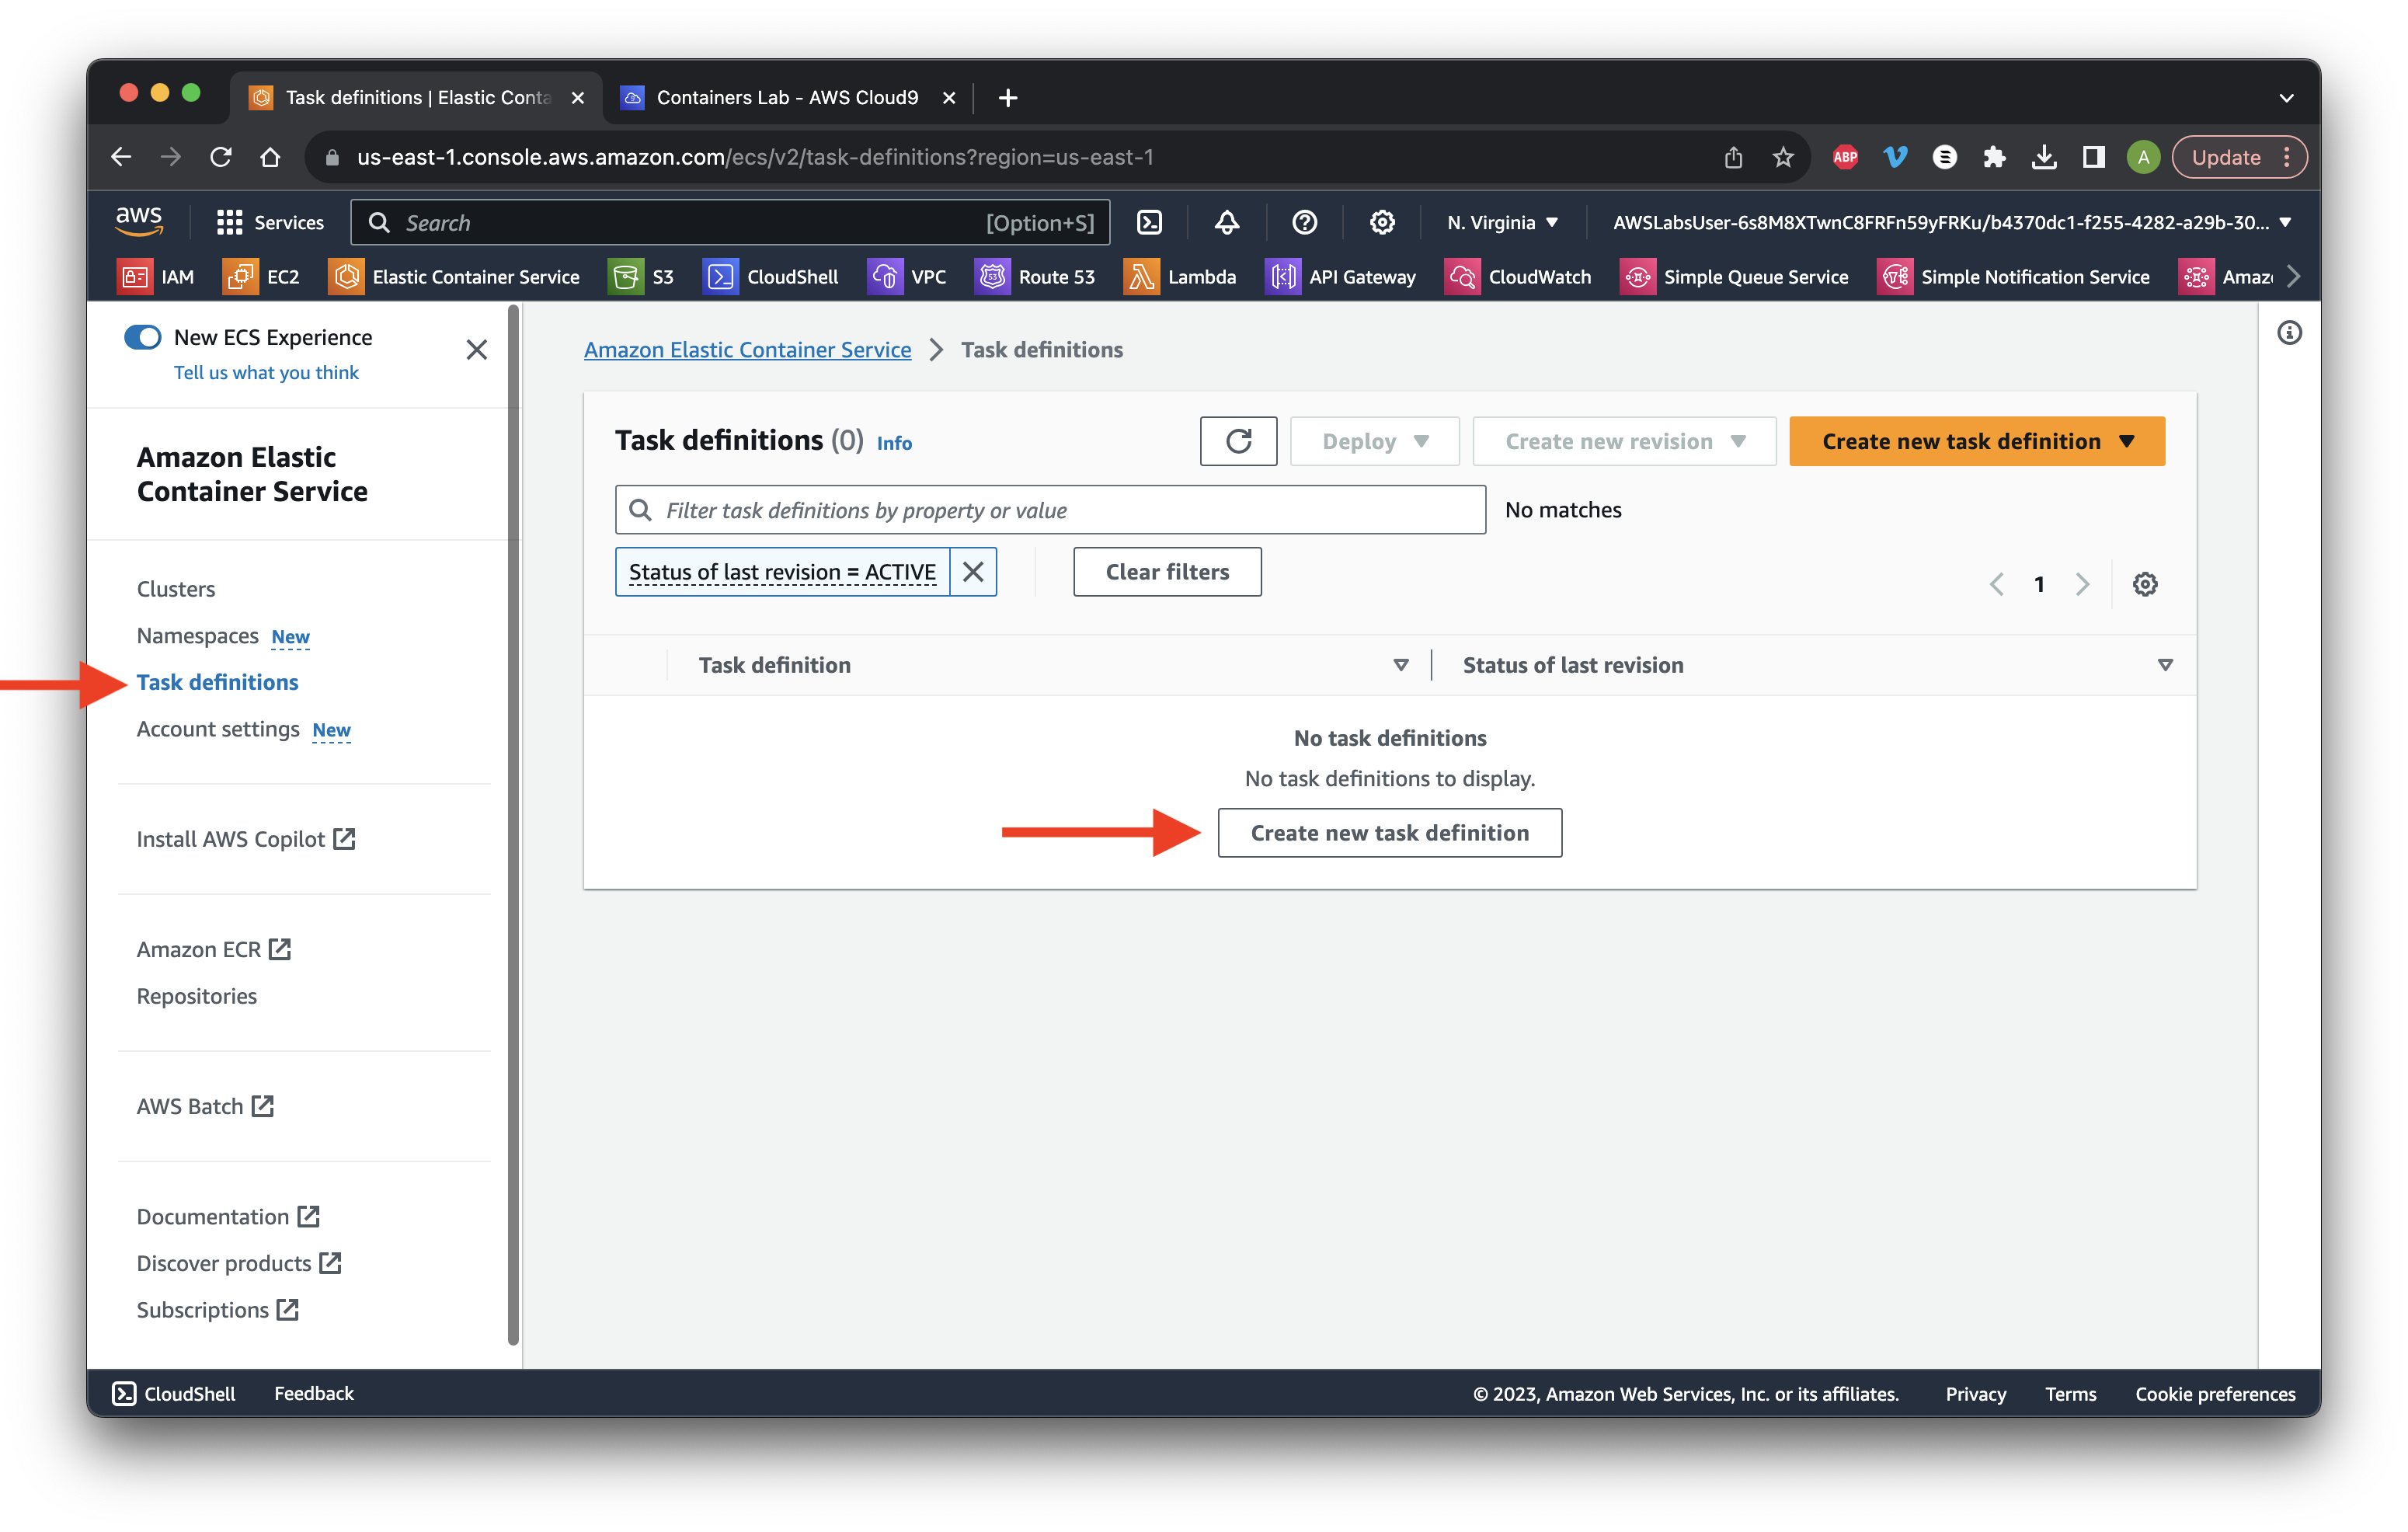Screen dimensions: 2408x1532
Task: Expand the Create new revision dropdown
Action: (1624, 441)
